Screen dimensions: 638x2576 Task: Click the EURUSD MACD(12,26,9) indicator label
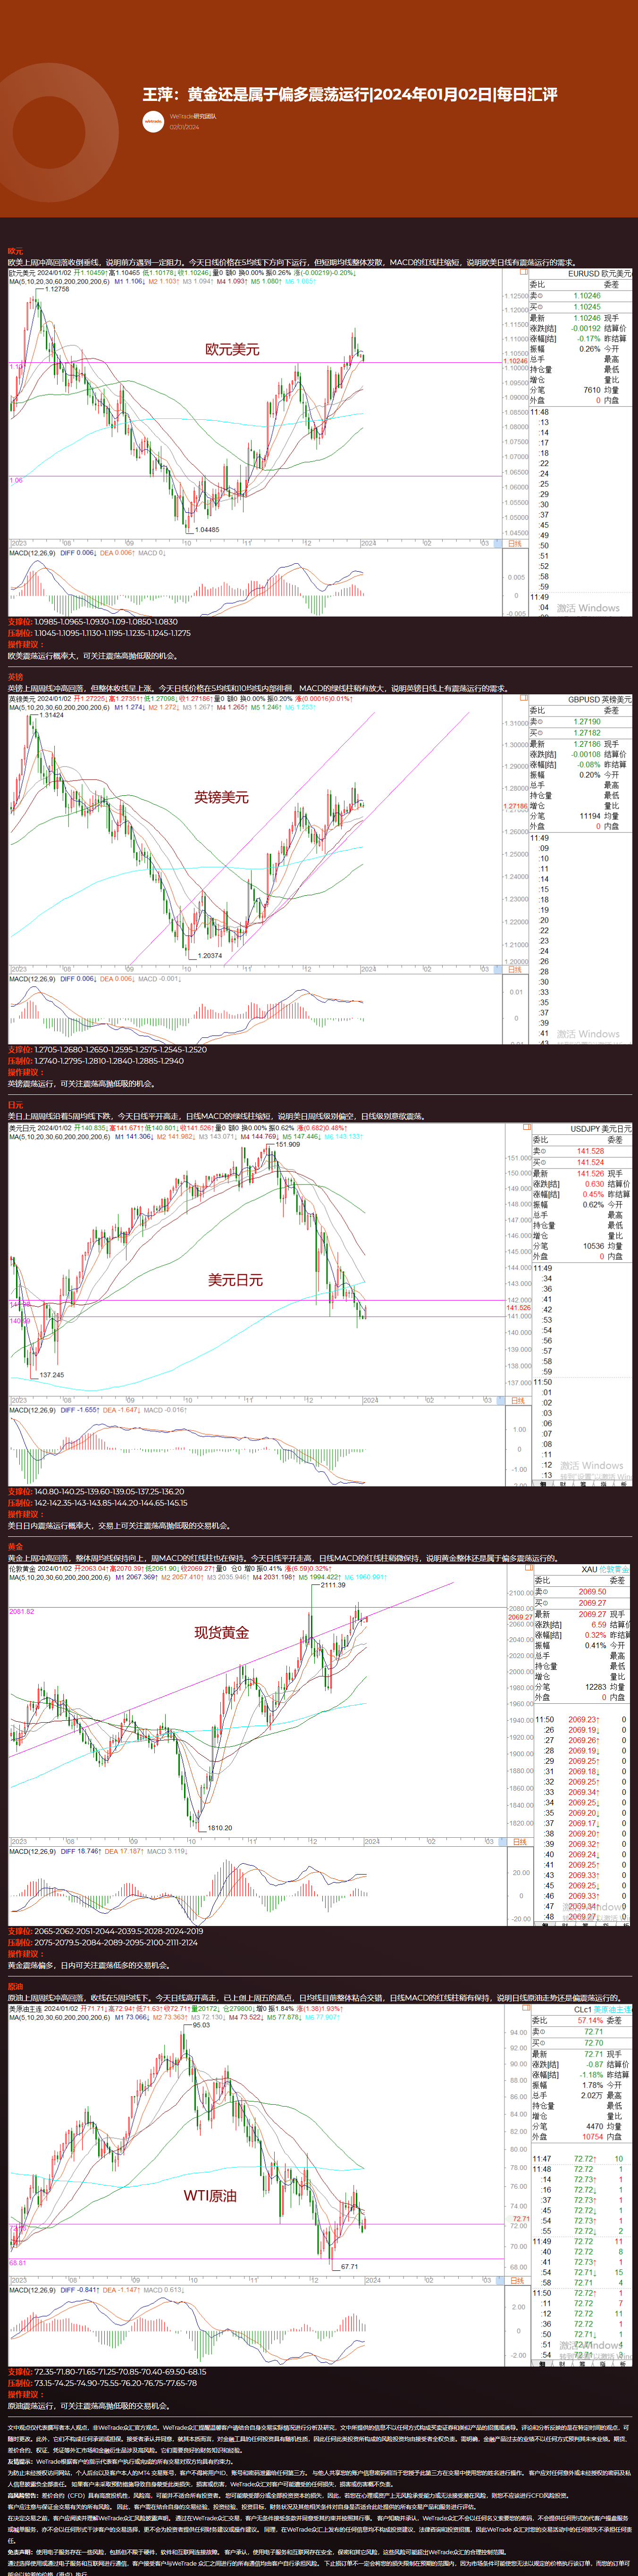[32, 553]
